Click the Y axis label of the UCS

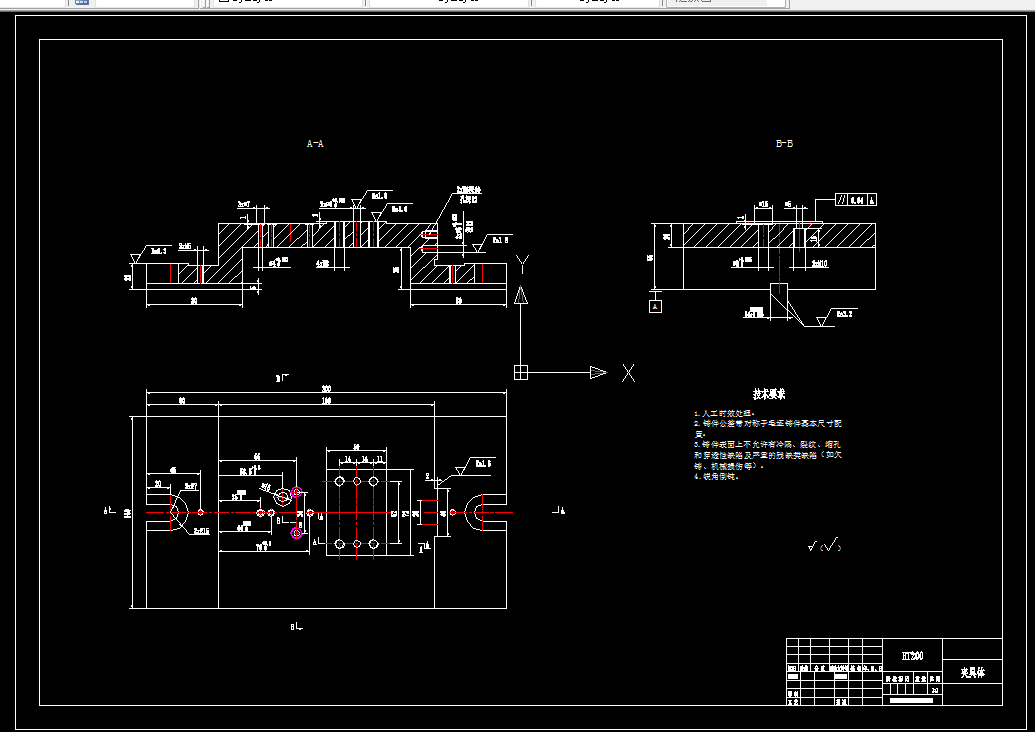pos(522,265)
